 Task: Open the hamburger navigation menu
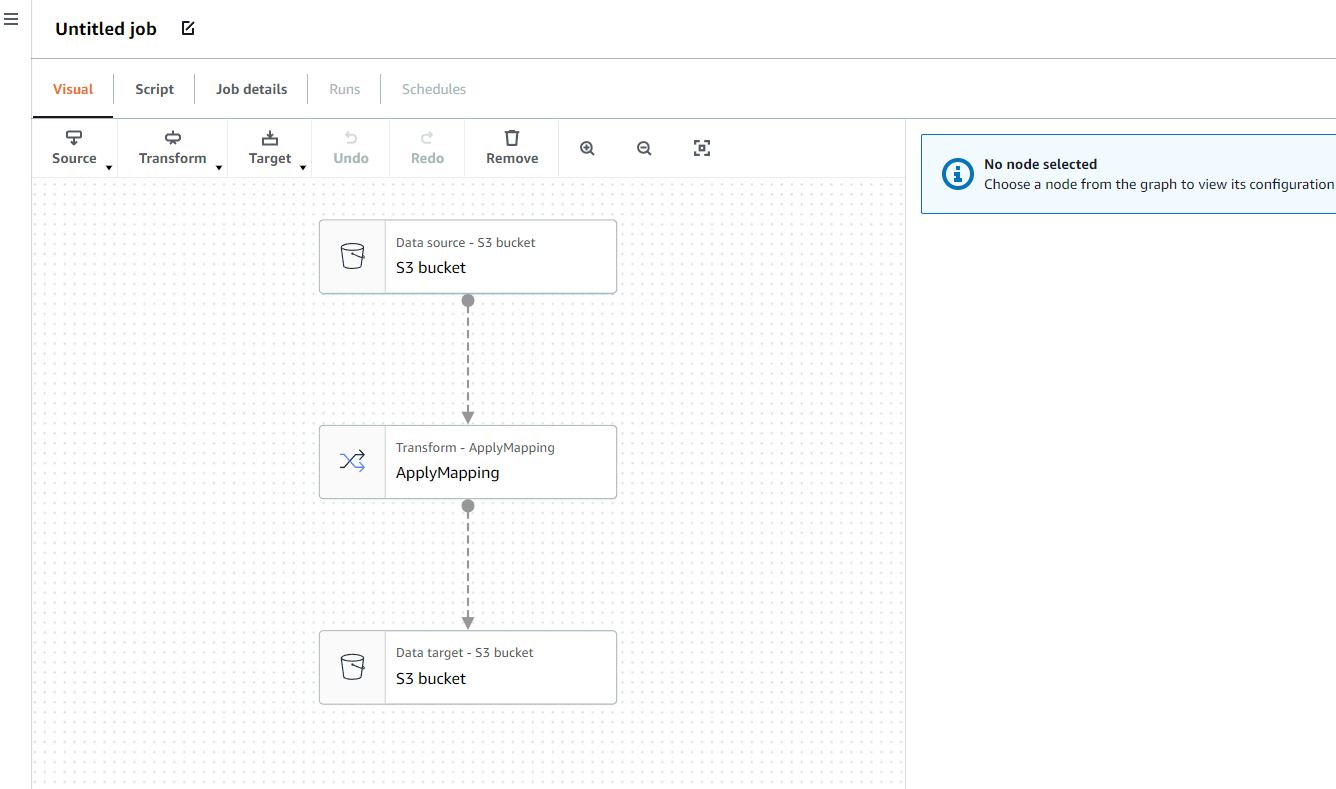pos(11,19)
